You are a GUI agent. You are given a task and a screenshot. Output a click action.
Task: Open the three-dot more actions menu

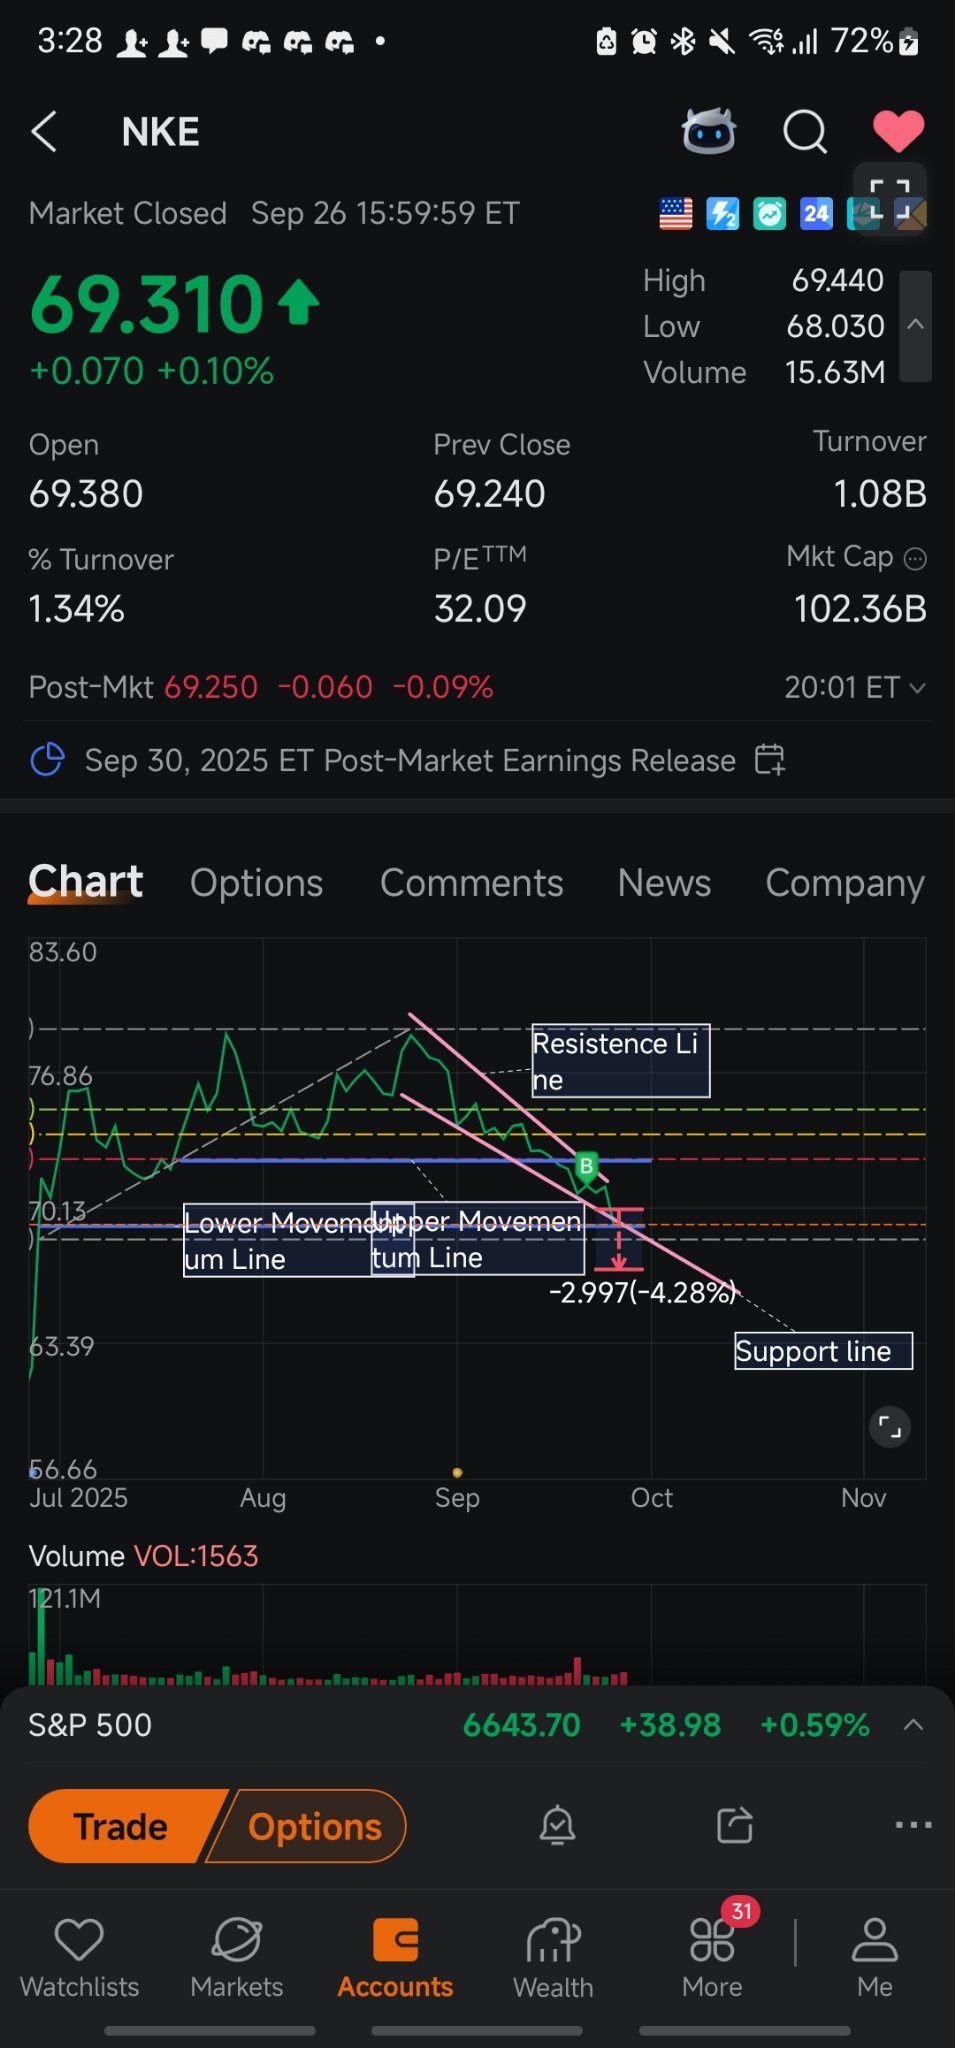912,1826
